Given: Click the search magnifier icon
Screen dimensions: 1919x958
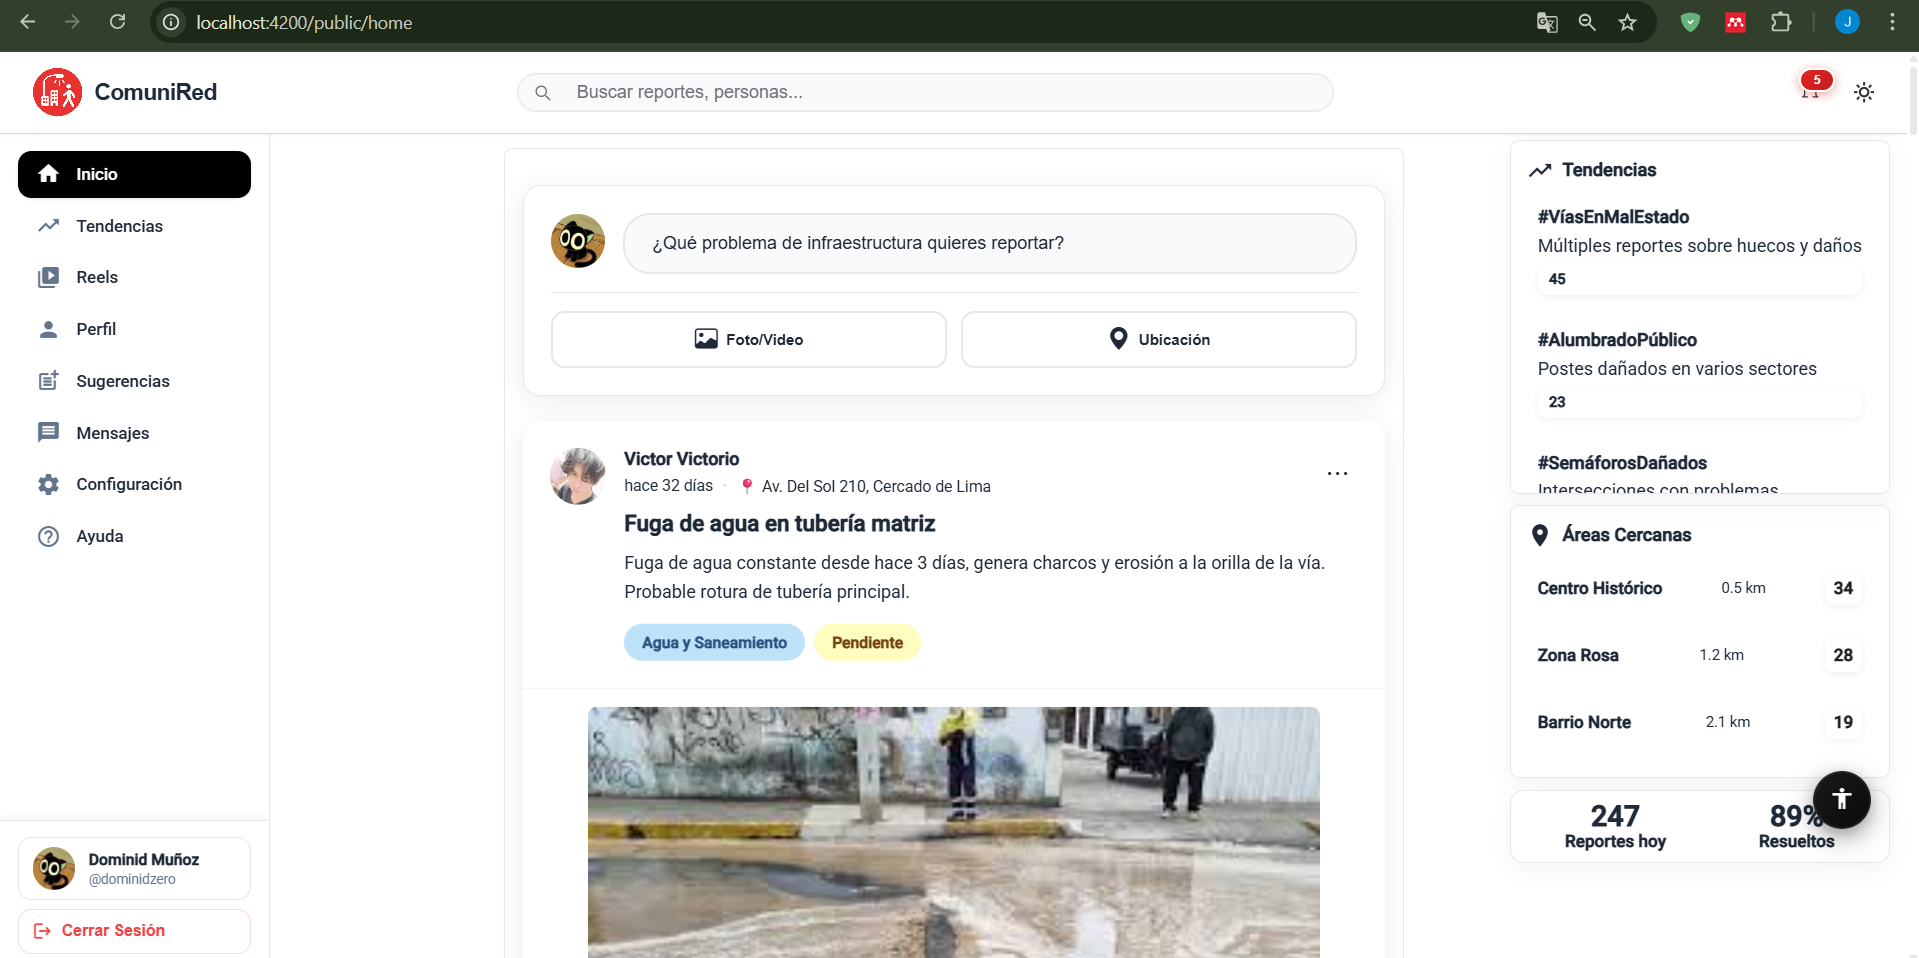Looking at the screenshot, I should [x=543, y=92].
